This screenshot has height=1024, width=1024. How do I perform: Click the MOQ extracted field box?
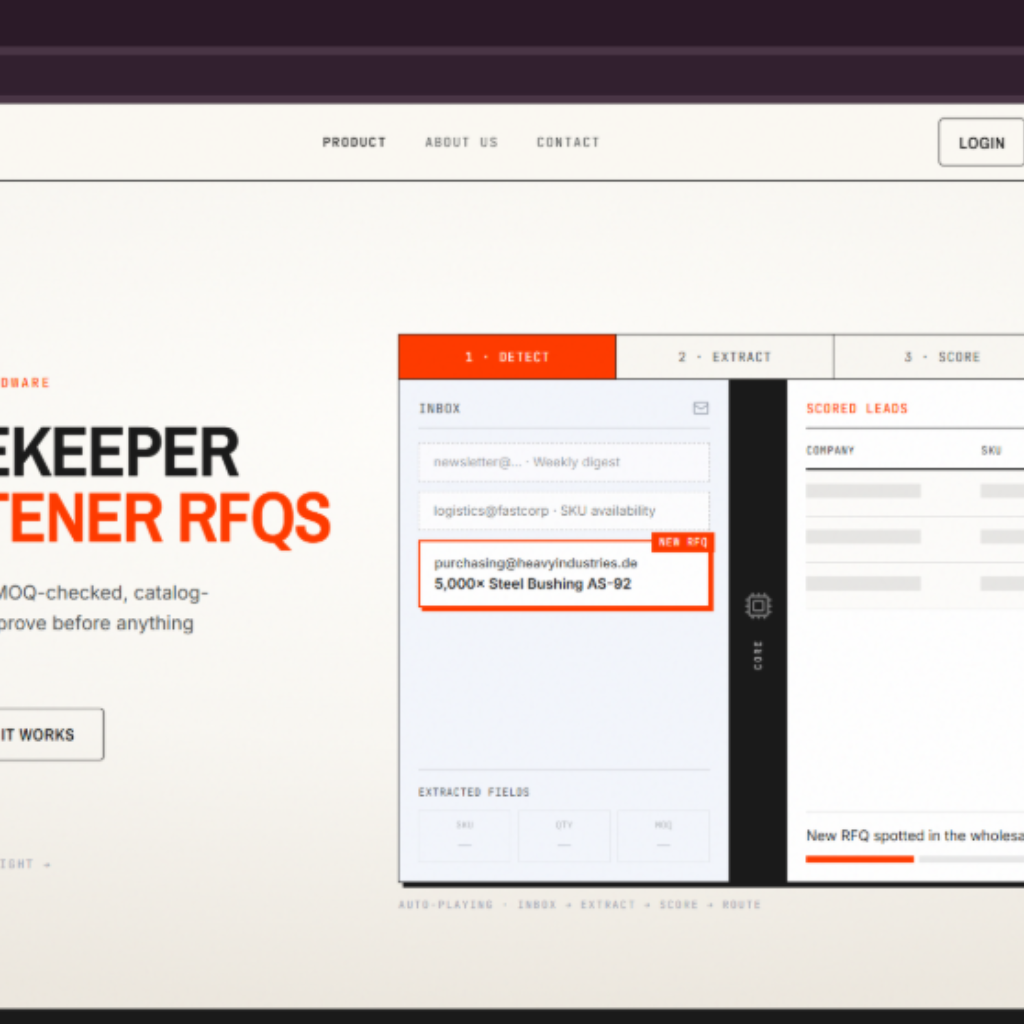click(x=663, y=835)
